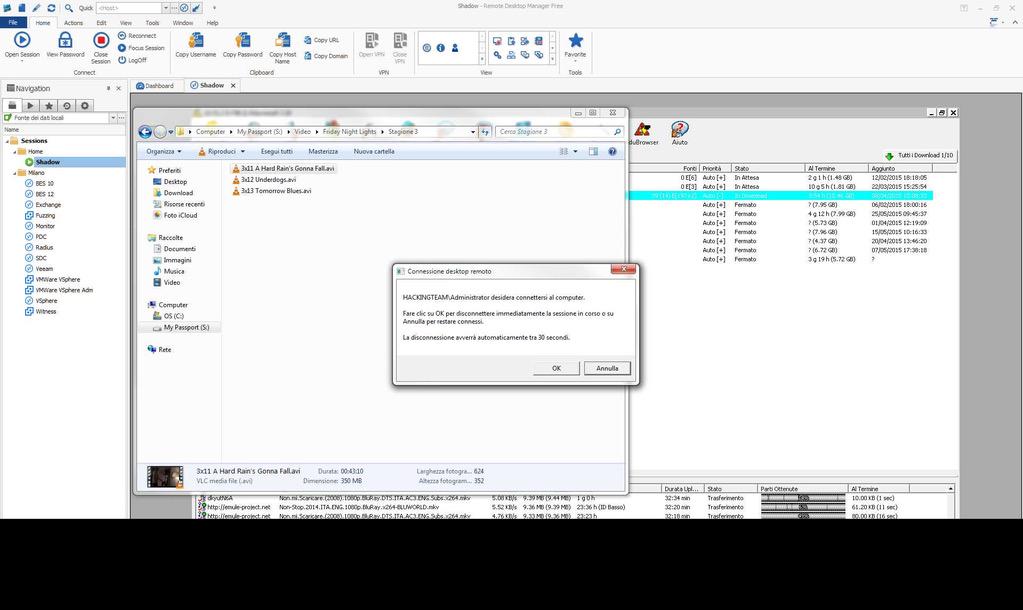Select the favorites star tab in Navigation
This screenshot has width=1023, height=610.
pyautogui.click(x=48, y=105)
